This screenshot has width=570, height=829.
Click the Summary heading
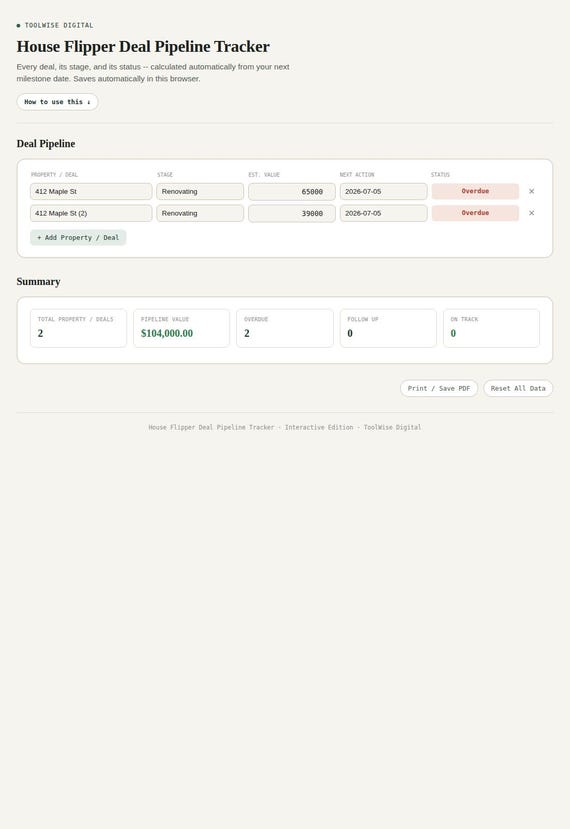click(x=39, y=282)
